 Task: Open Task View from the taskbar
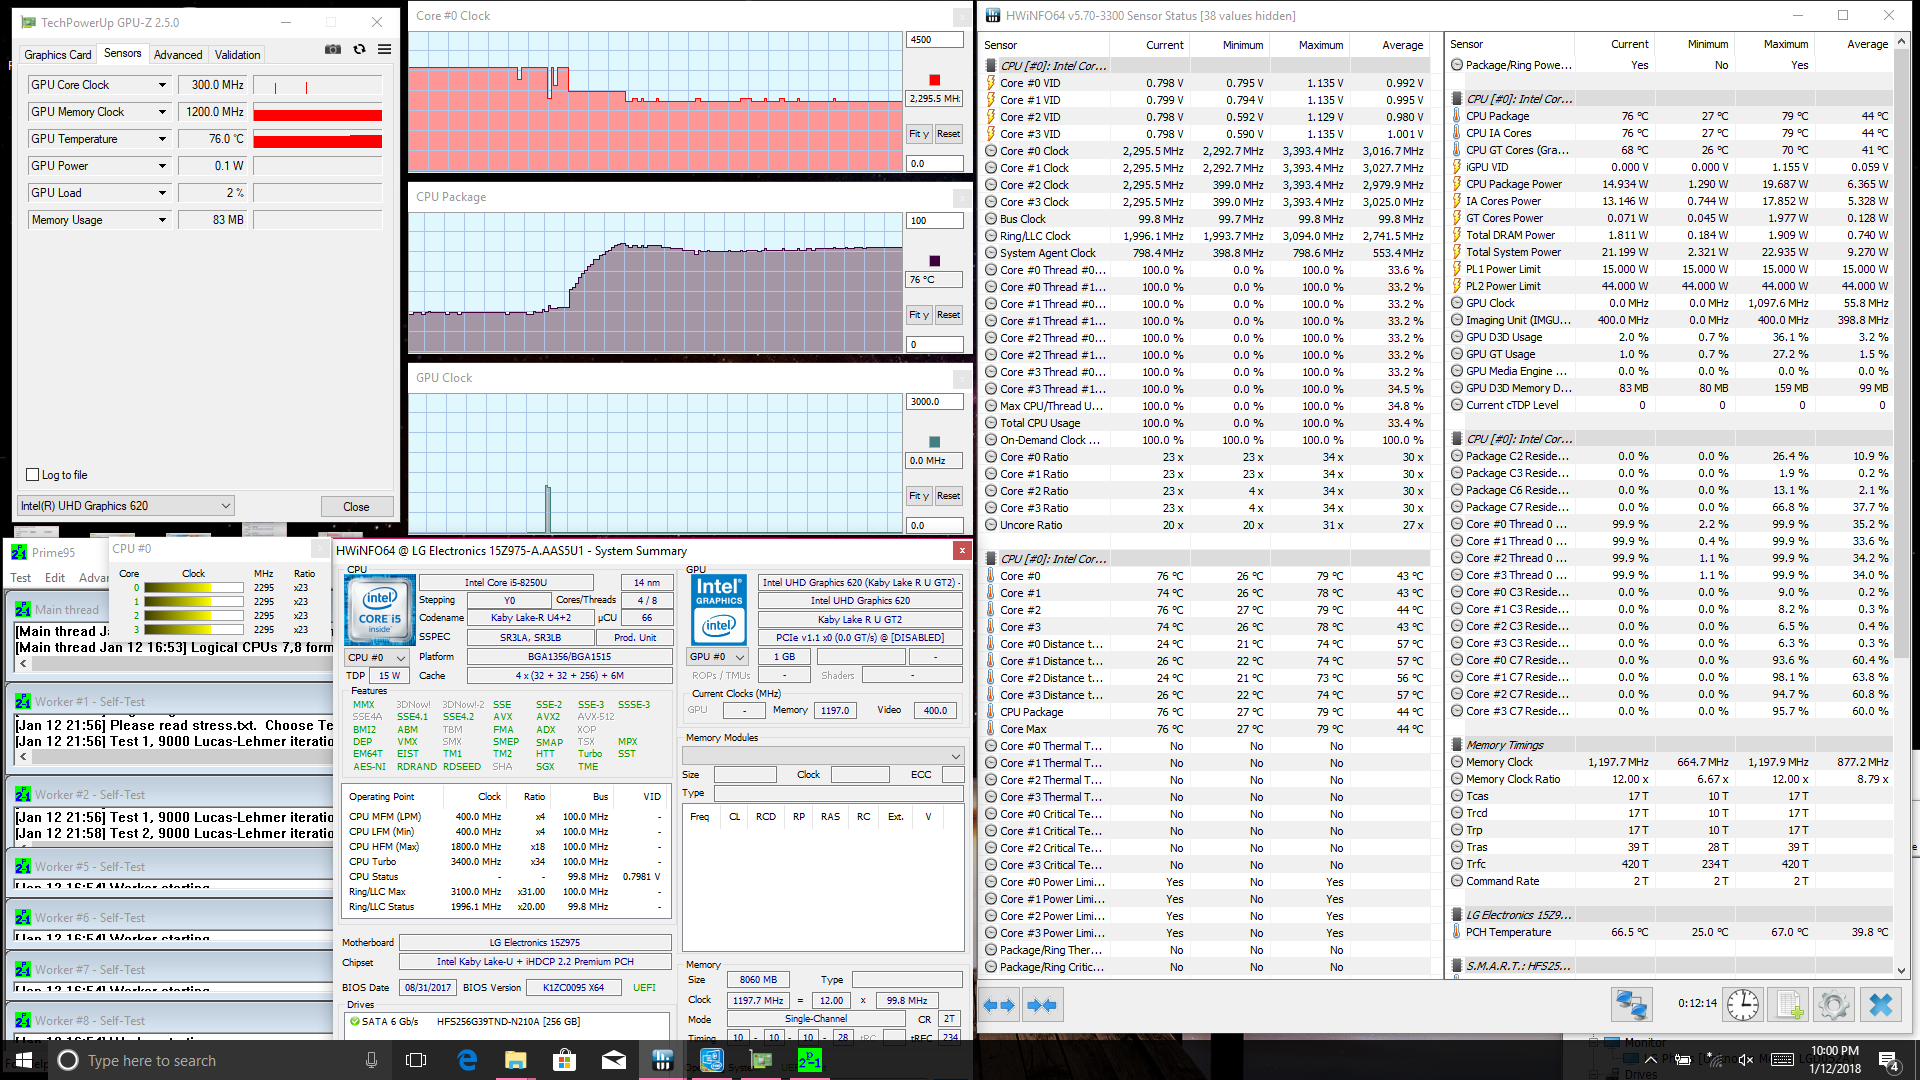417,1060
